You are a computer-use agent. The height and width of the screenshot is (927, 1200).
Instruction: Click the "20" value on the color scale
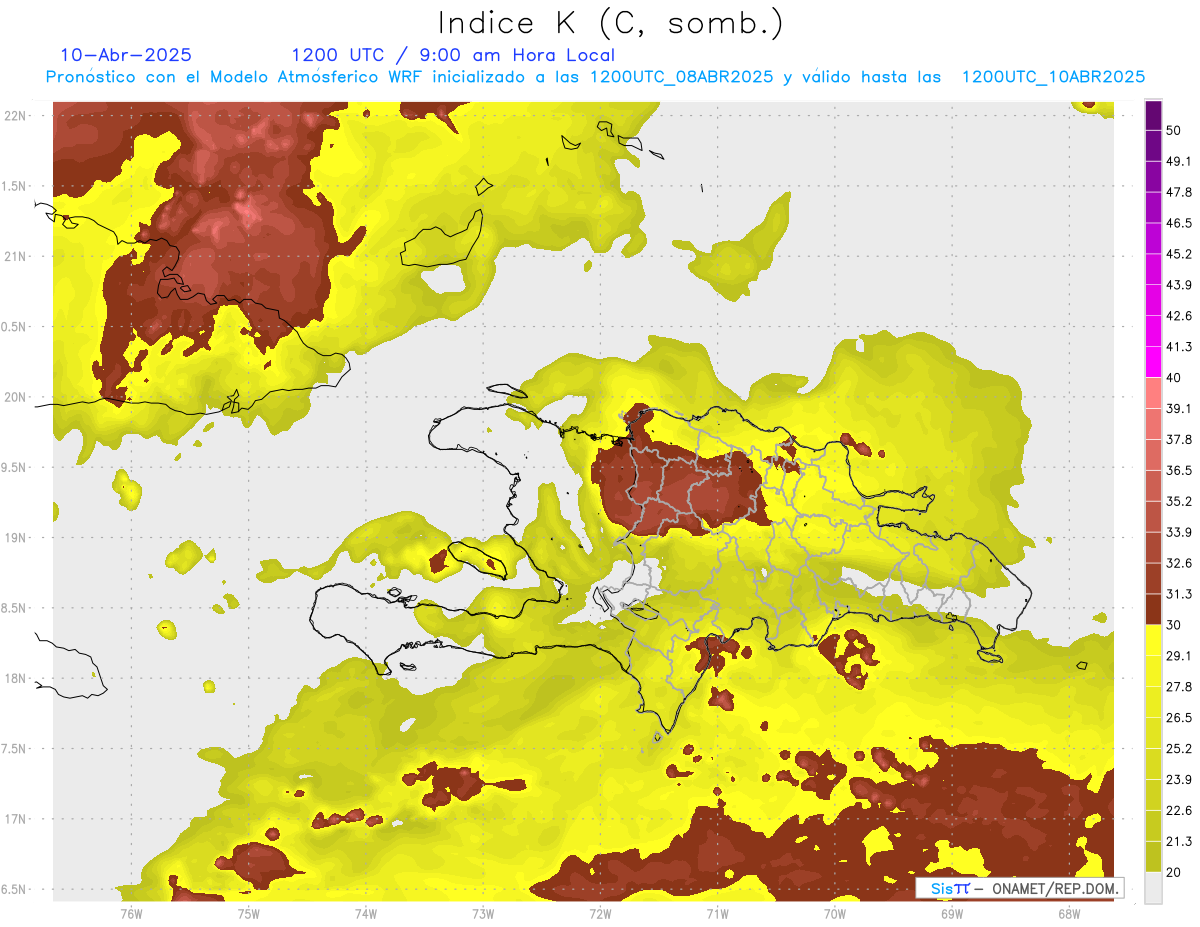(1174, 874)
